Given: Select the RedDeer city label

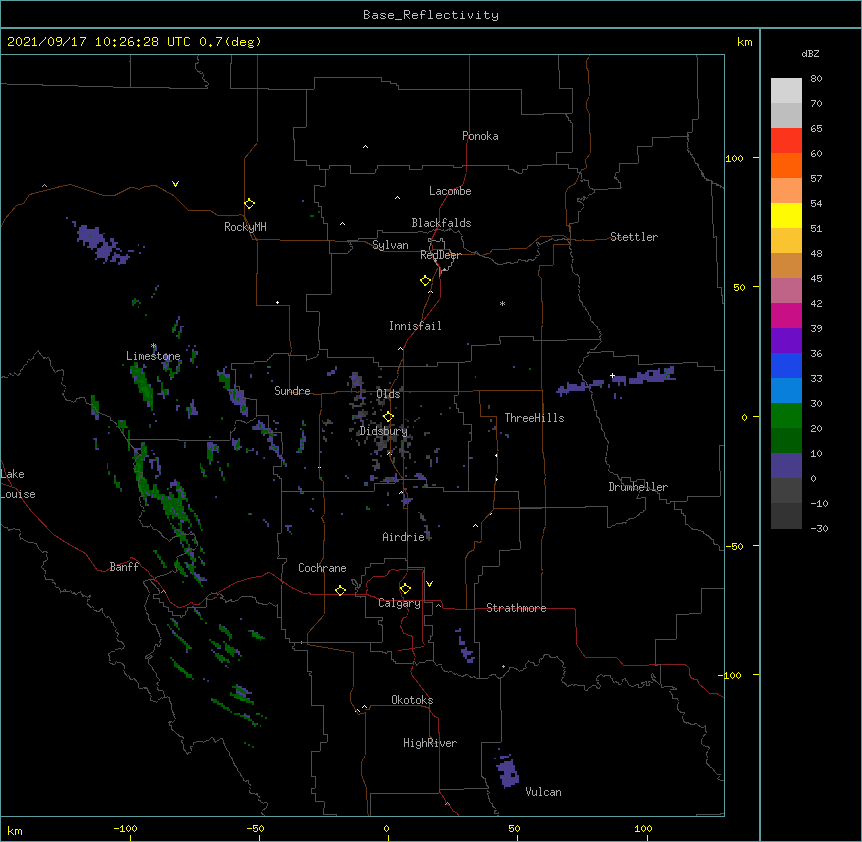Looking at the screenshot, I should 440,255.
